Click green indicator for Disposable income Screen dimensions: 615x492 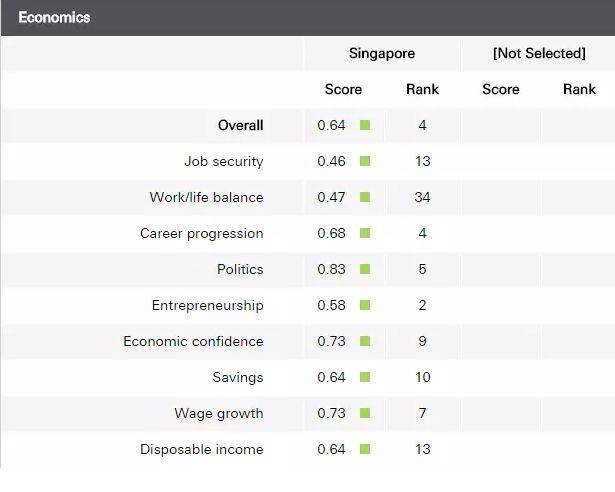[365, 449]
